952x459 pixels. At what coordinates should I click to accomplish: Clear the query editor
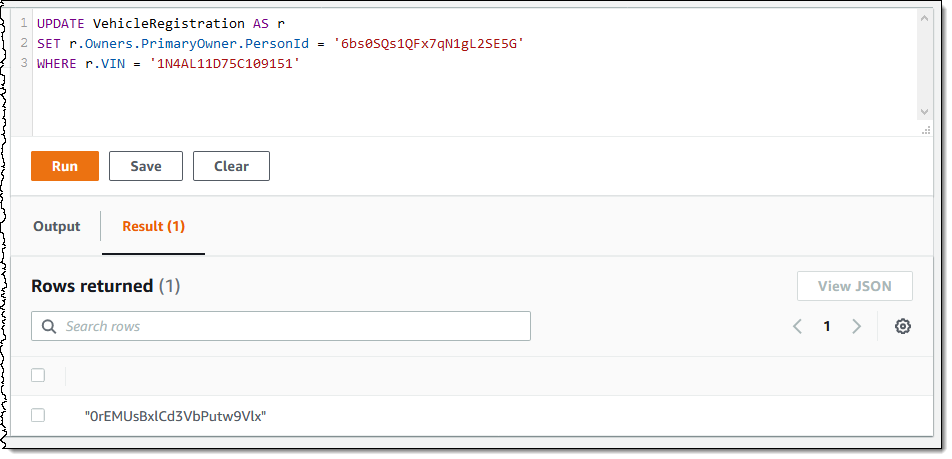(231, 166)
